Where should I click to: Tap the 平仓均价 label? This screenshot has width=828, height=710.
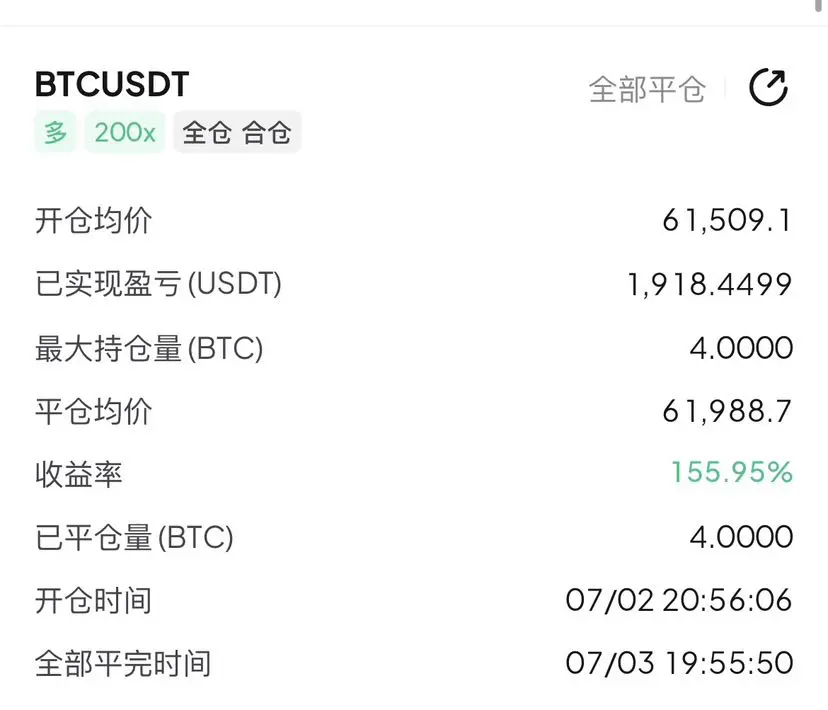(93, 411)
